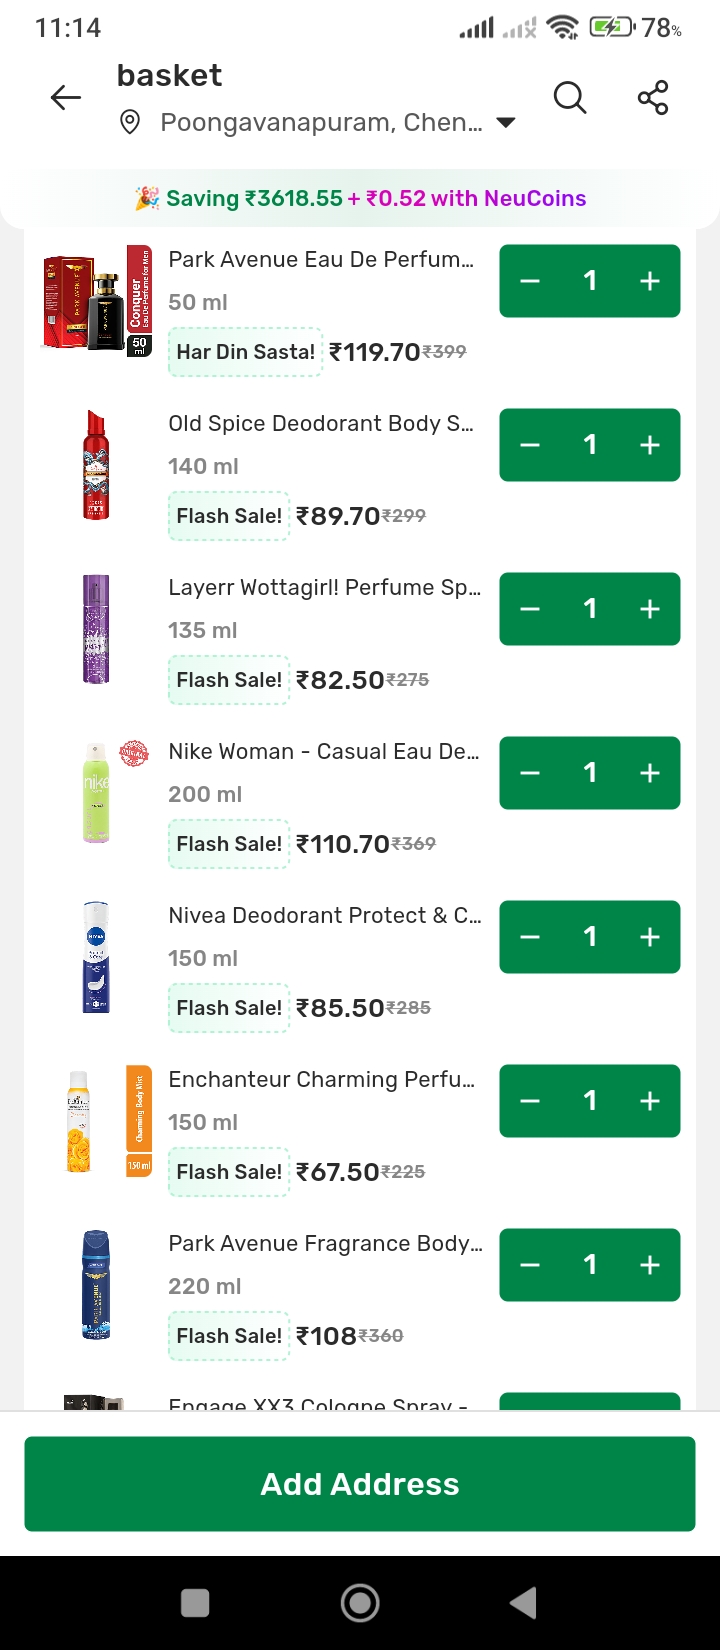720x1650 pixels.
Task: Tap the share icon
Action: 653,97
